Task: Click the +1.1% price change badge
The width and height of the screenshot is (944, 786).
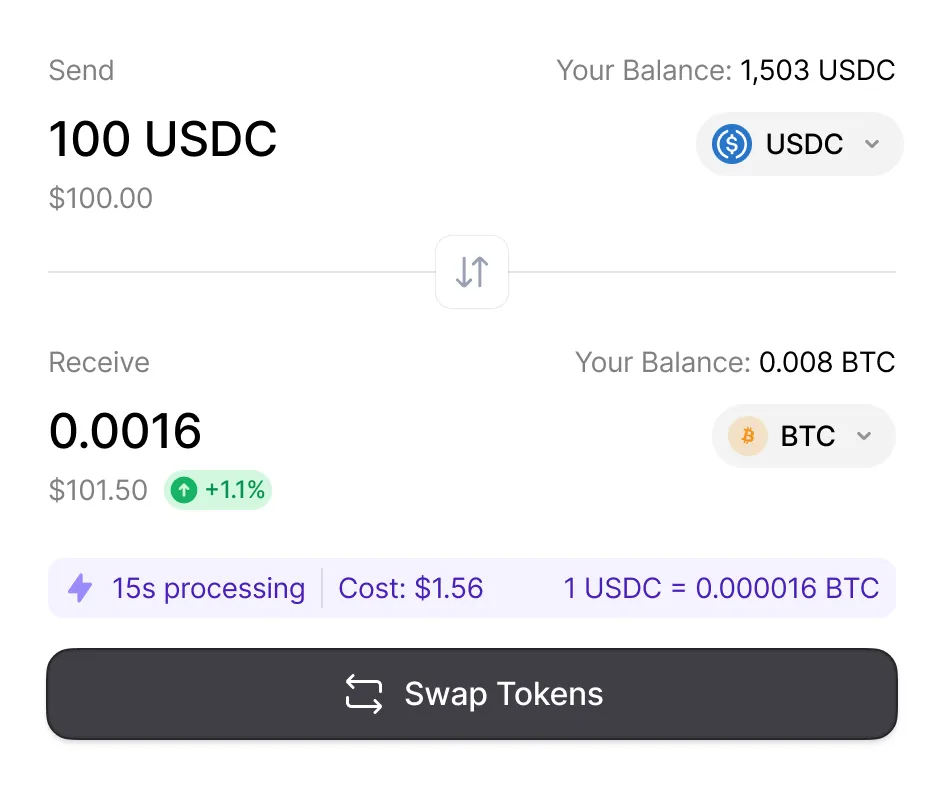Action: tap(218, 490)
